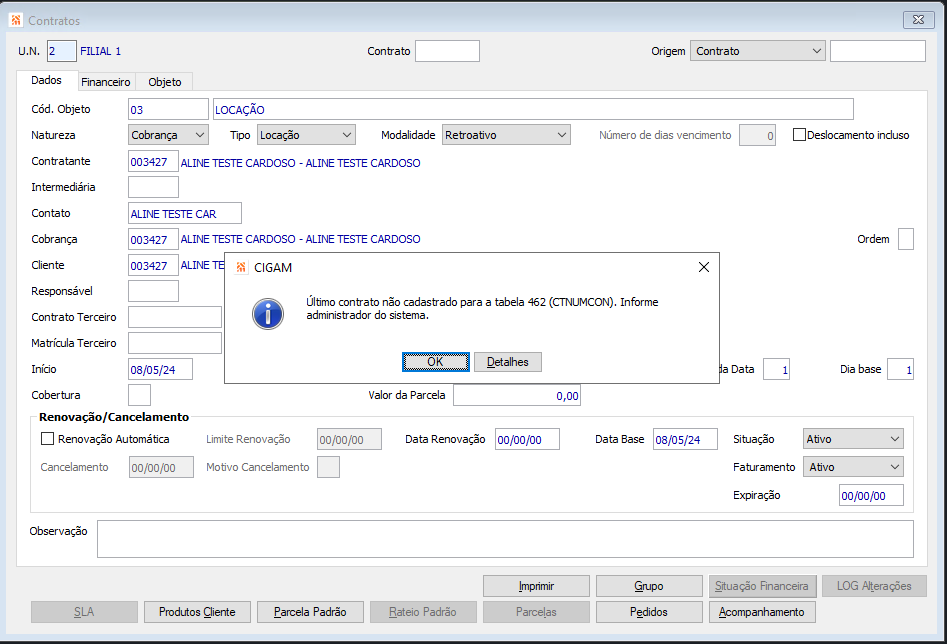This screenshot has width=947, height=644.
Task: Click the Responsável field
Action: coord(153,291)
